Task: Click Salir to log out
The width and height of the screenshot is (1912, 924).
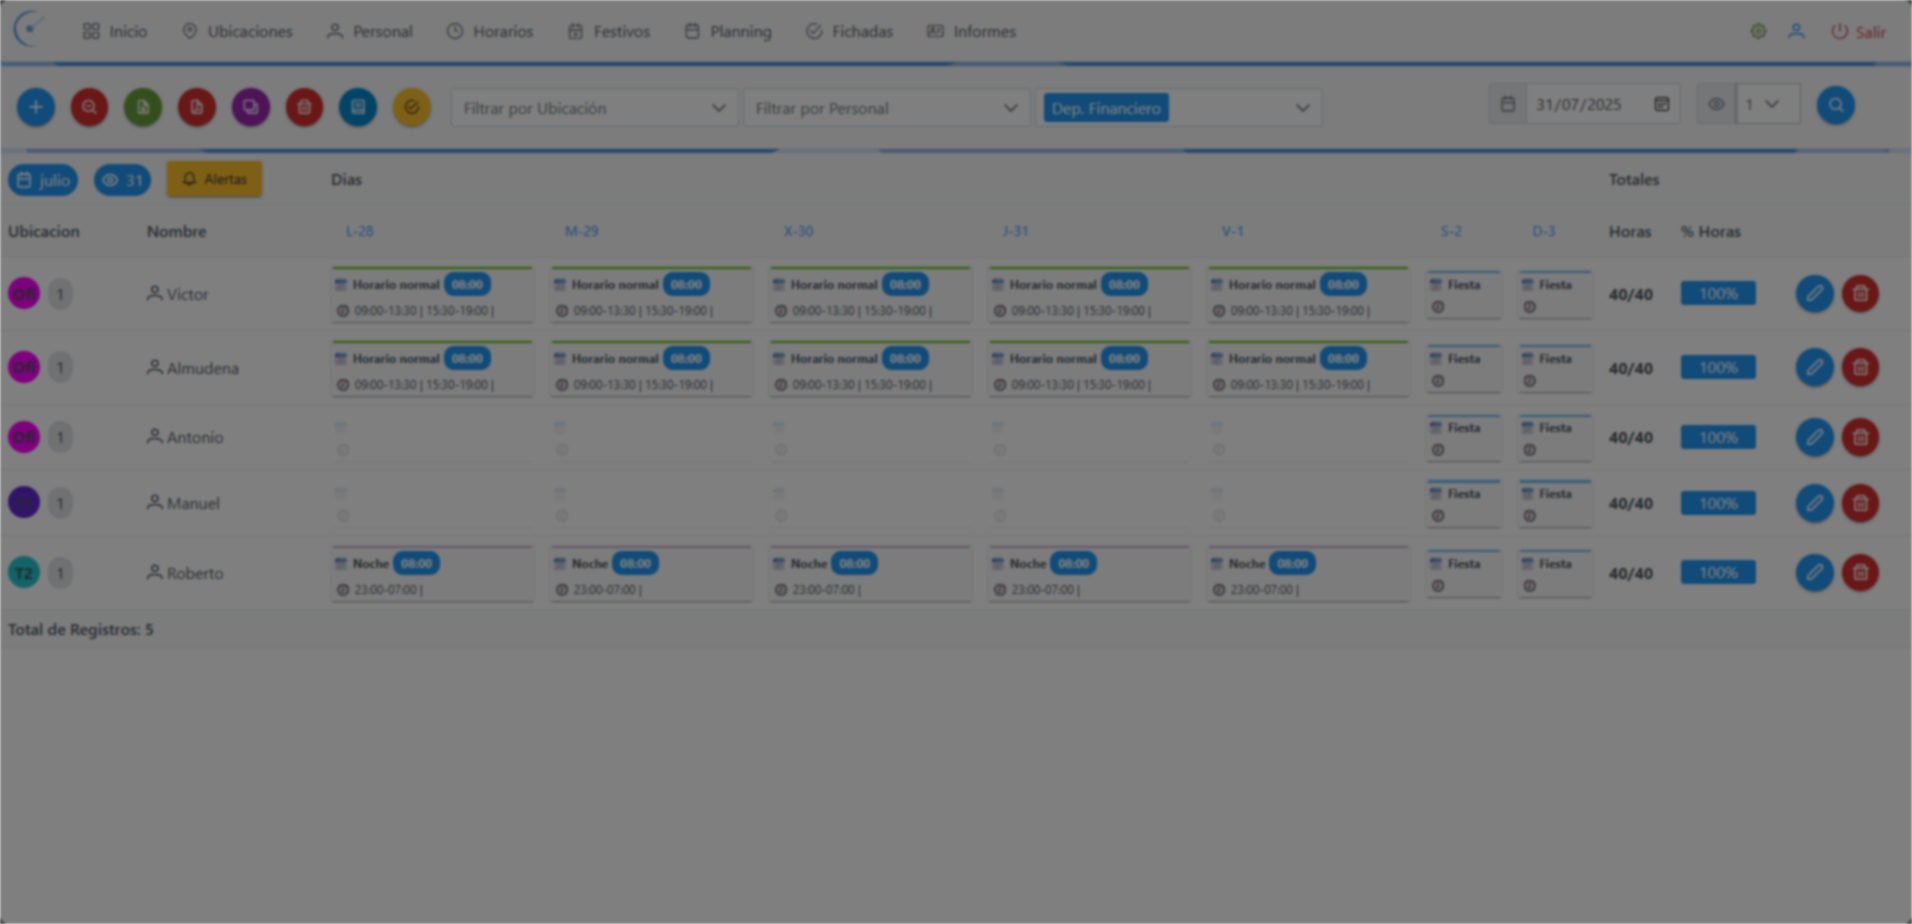Action: (x=1858, y=32)
